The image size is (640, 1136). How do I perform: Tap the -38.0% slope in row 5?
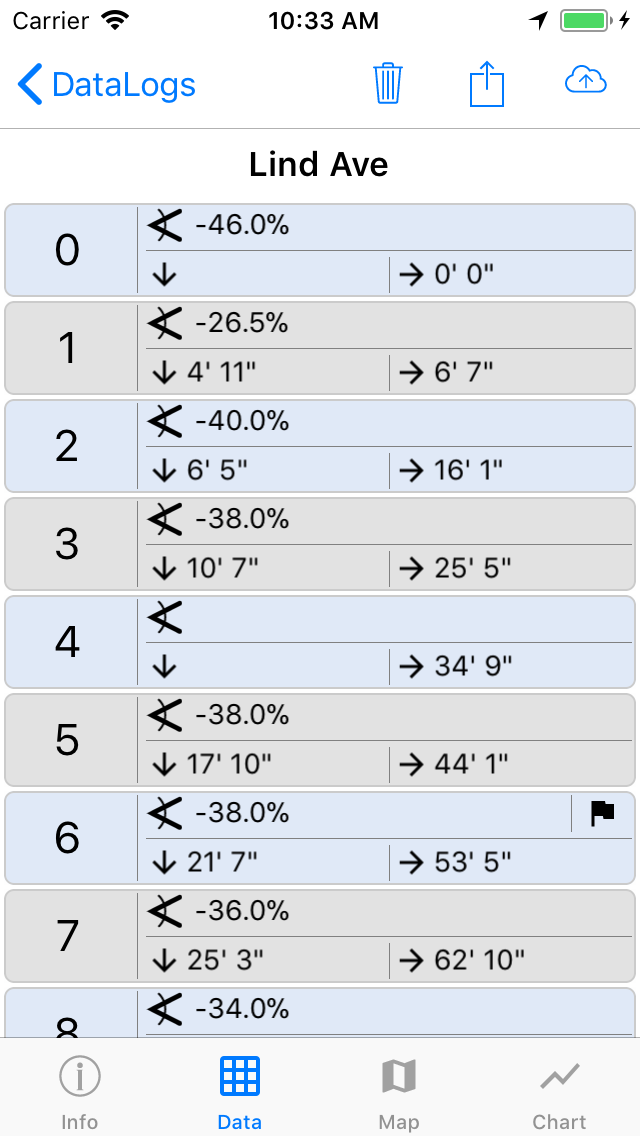pyautogui.click(x=242, y=715)
